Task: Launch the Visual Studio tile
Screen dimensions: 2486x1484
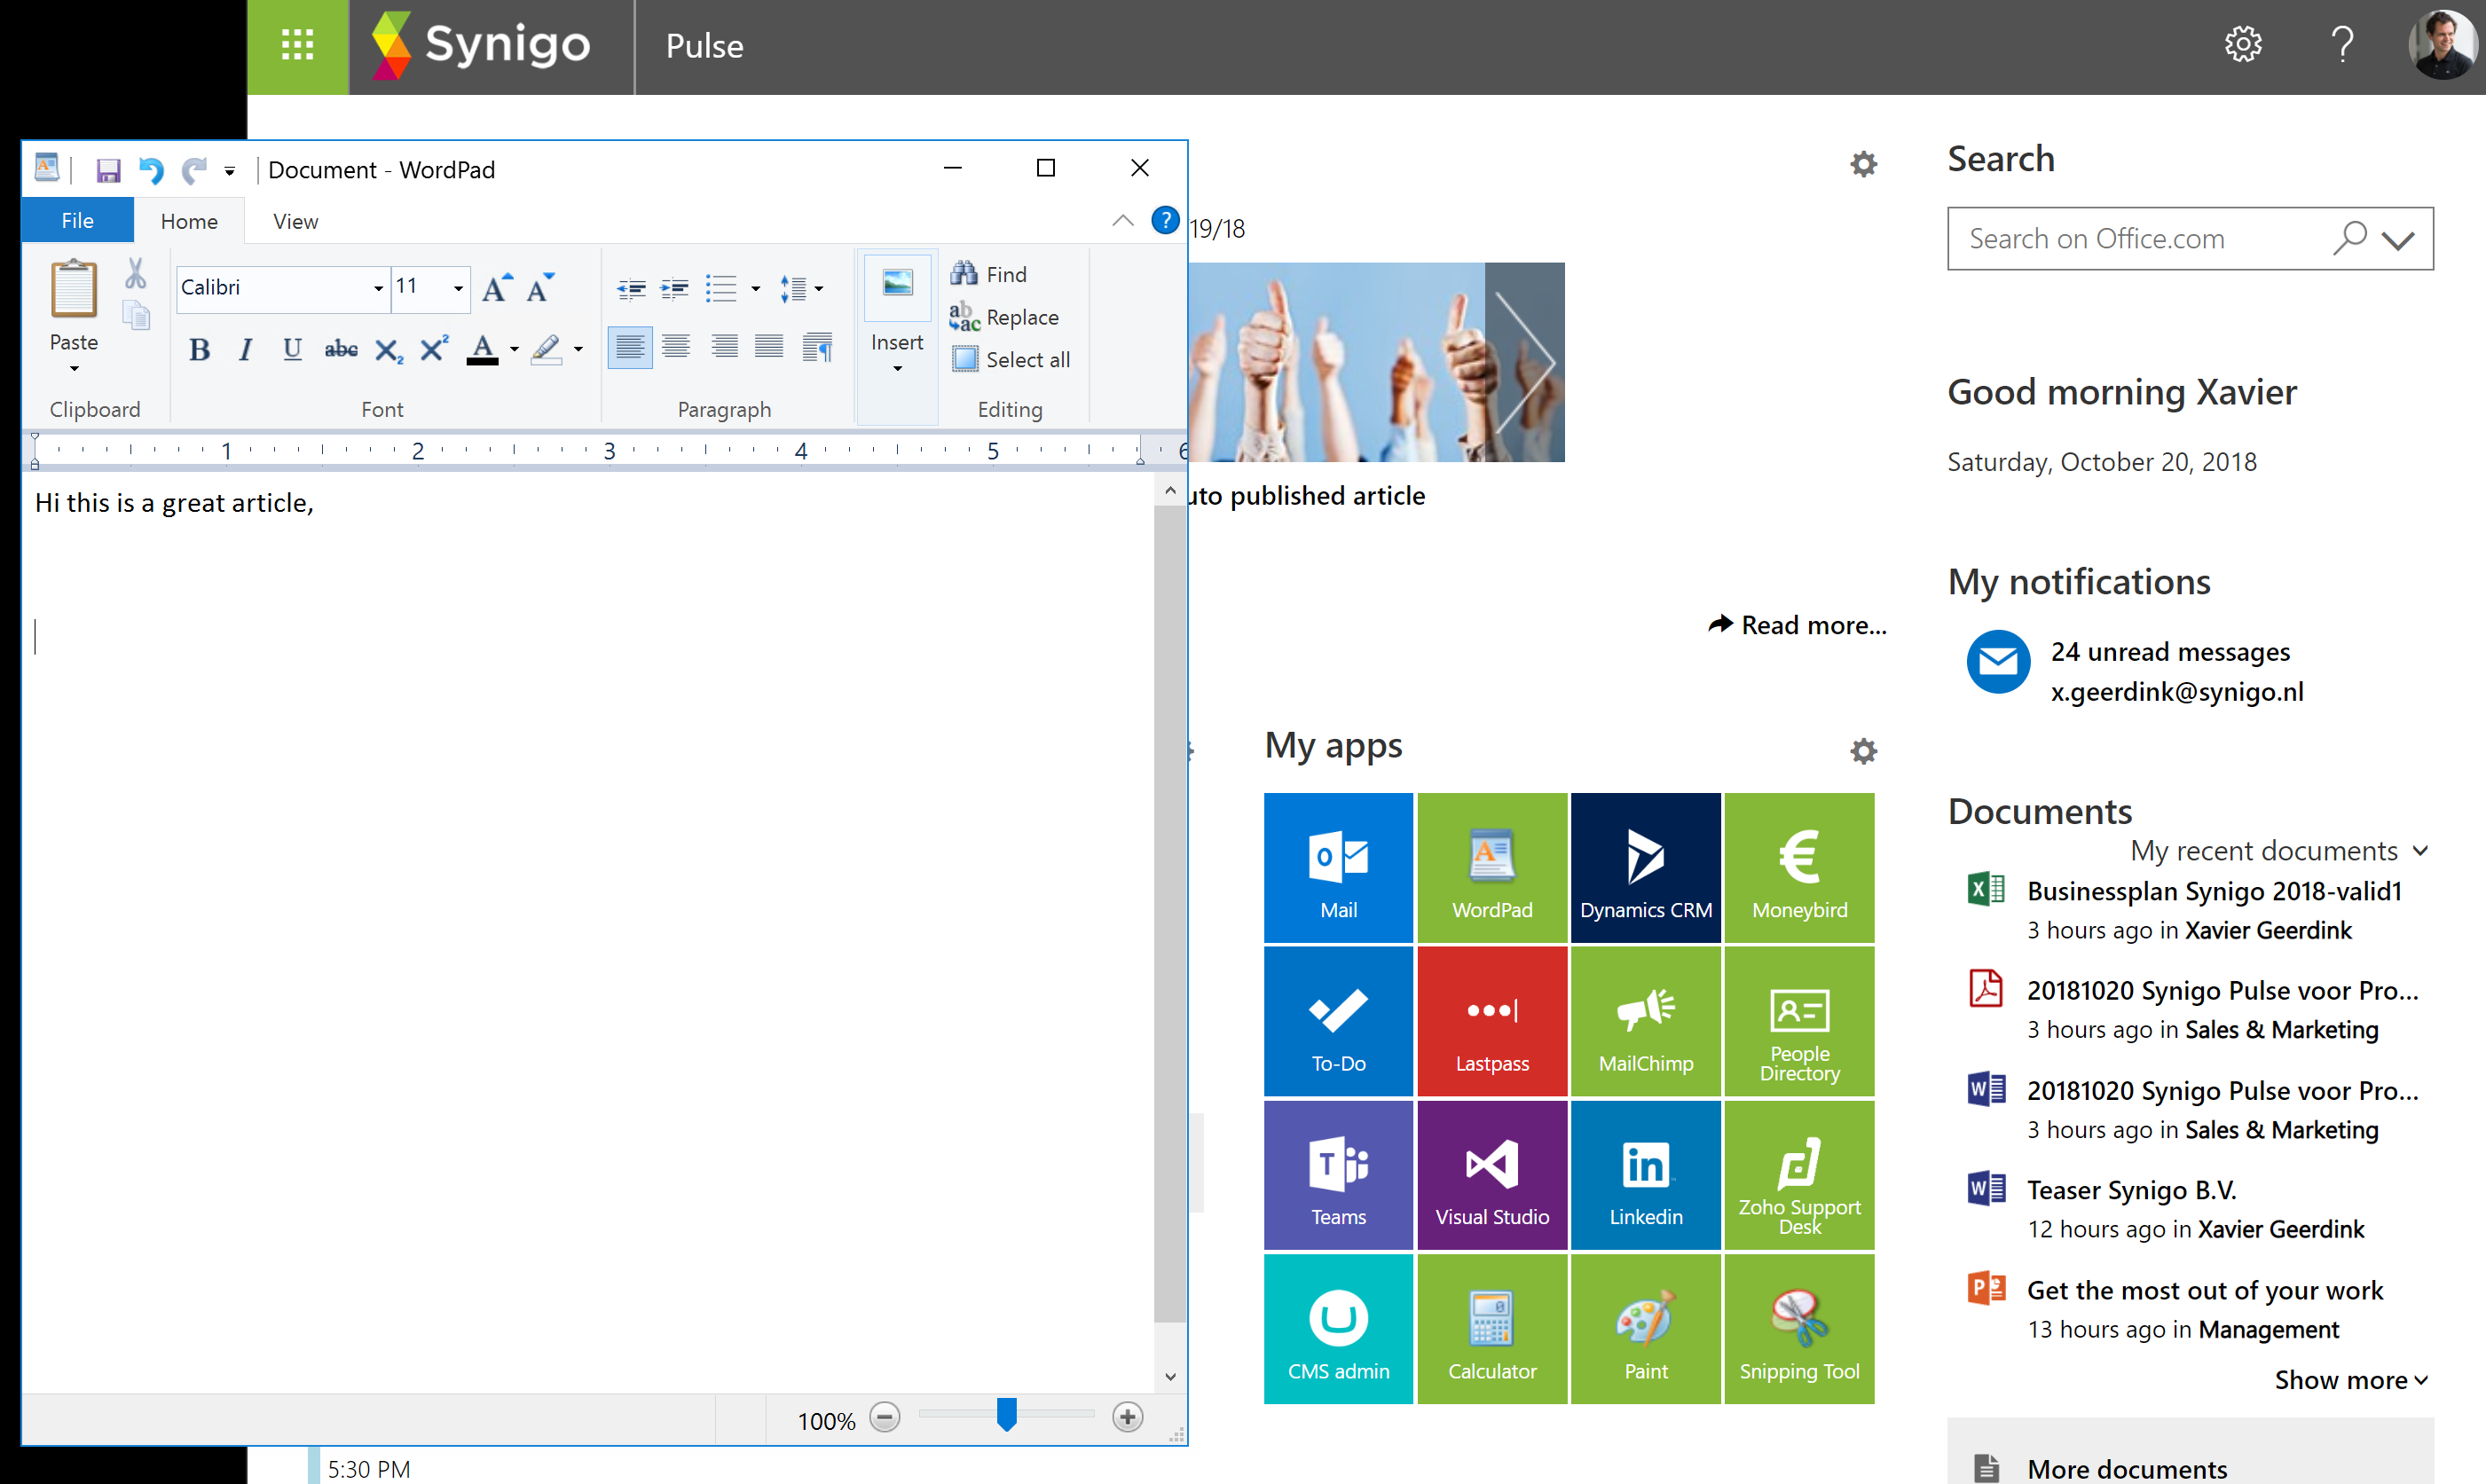Action: tap(1492, 1175)
